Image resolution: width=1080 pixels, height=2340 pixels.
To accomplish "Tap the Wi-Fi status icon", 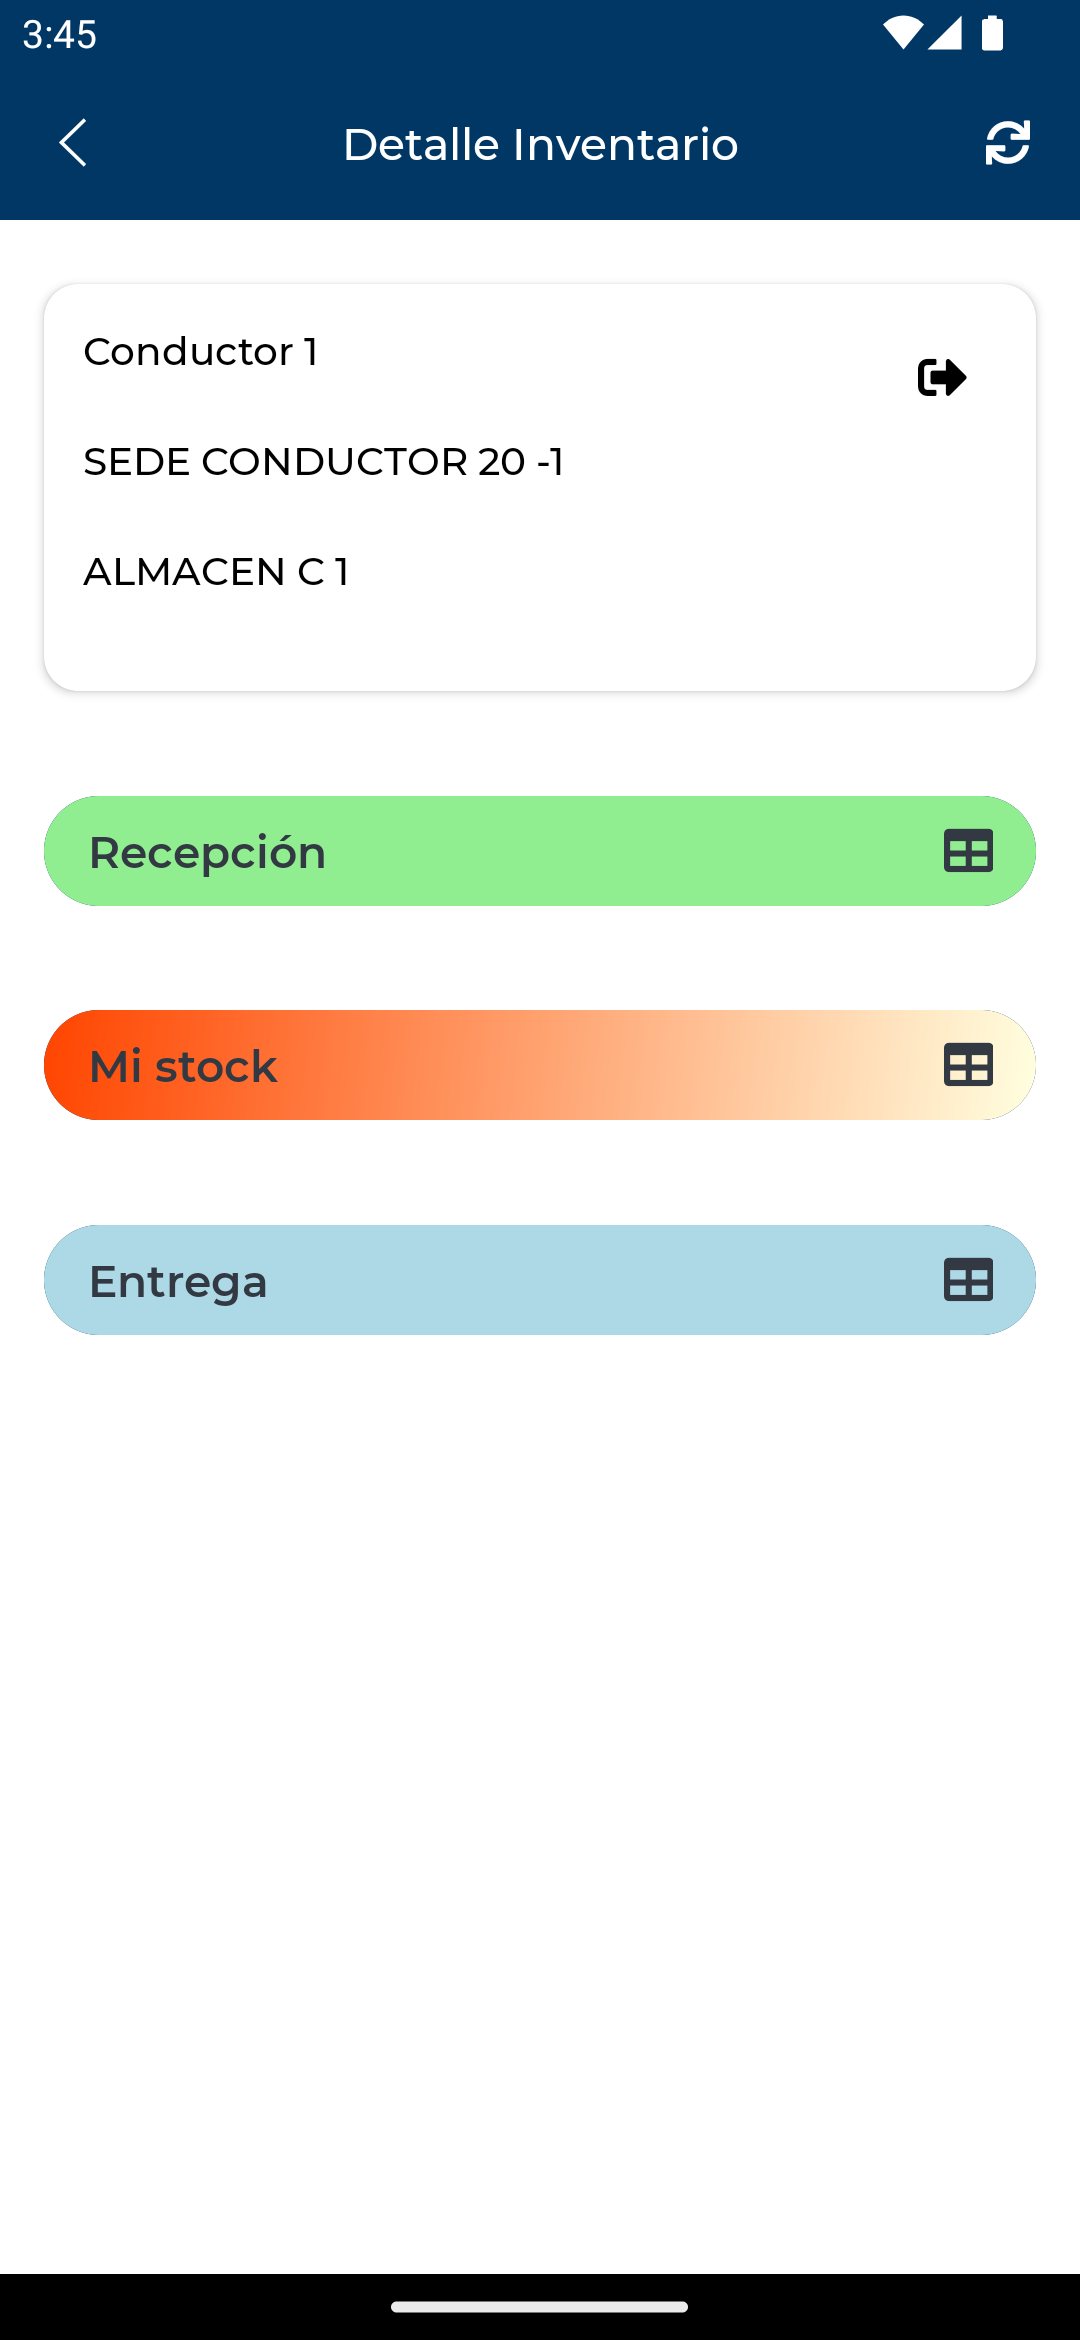I will pyautogui.click(x=901, y=33).
